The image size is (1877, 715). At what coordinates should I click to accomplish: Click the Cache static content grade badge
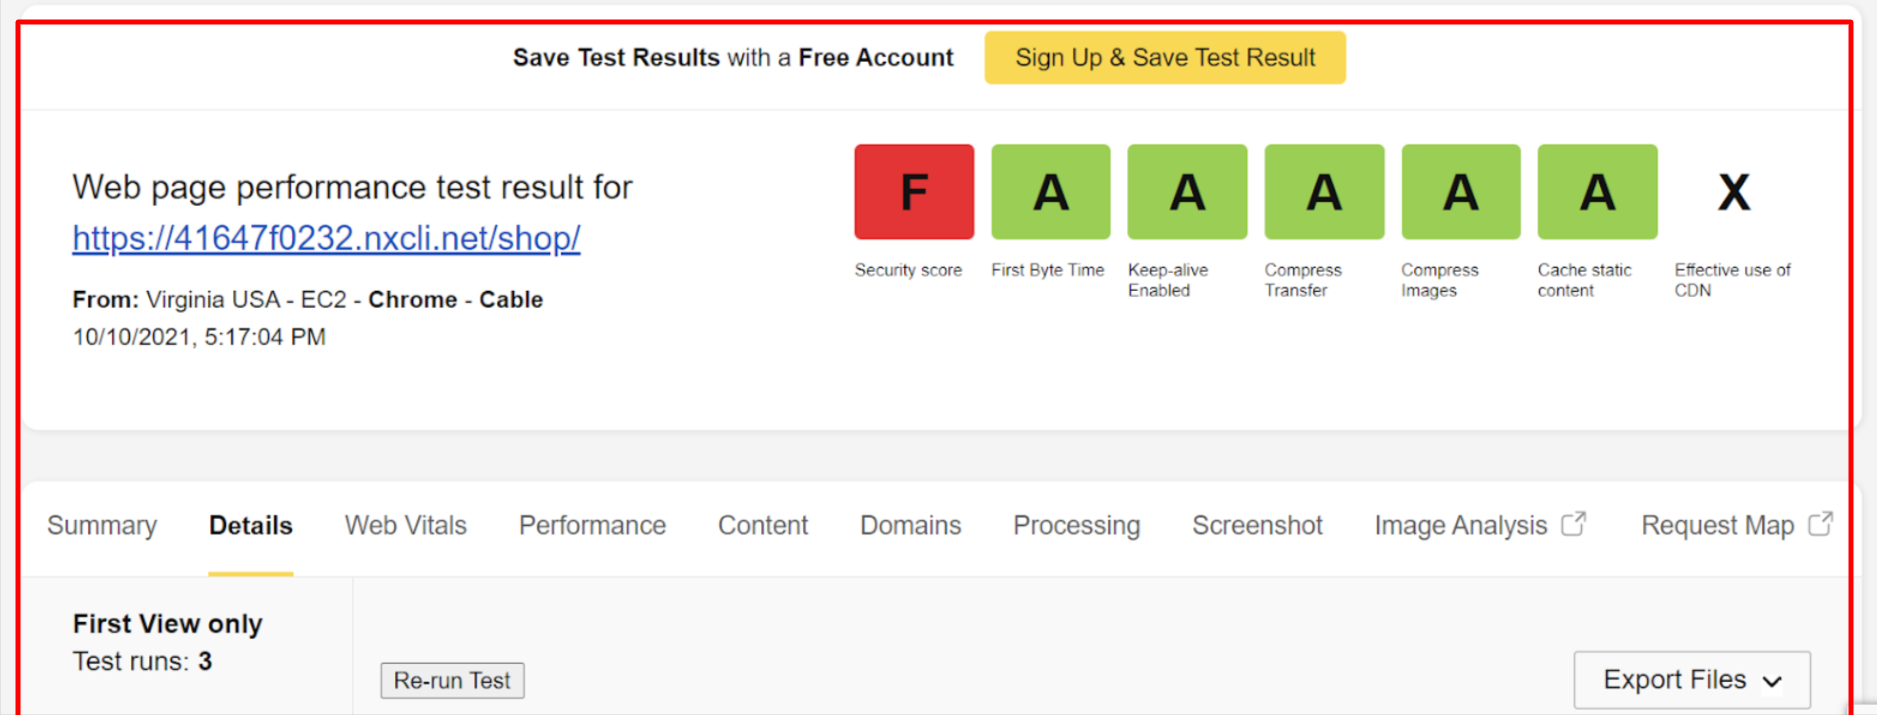(x=1597, y=192)
